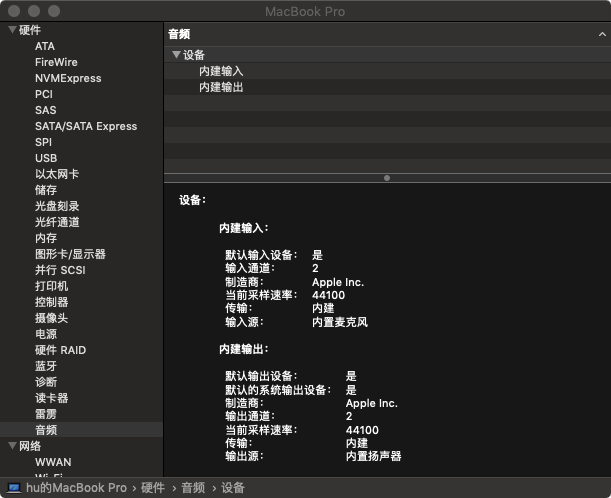Show 内存 information

[x=46, y=238]
